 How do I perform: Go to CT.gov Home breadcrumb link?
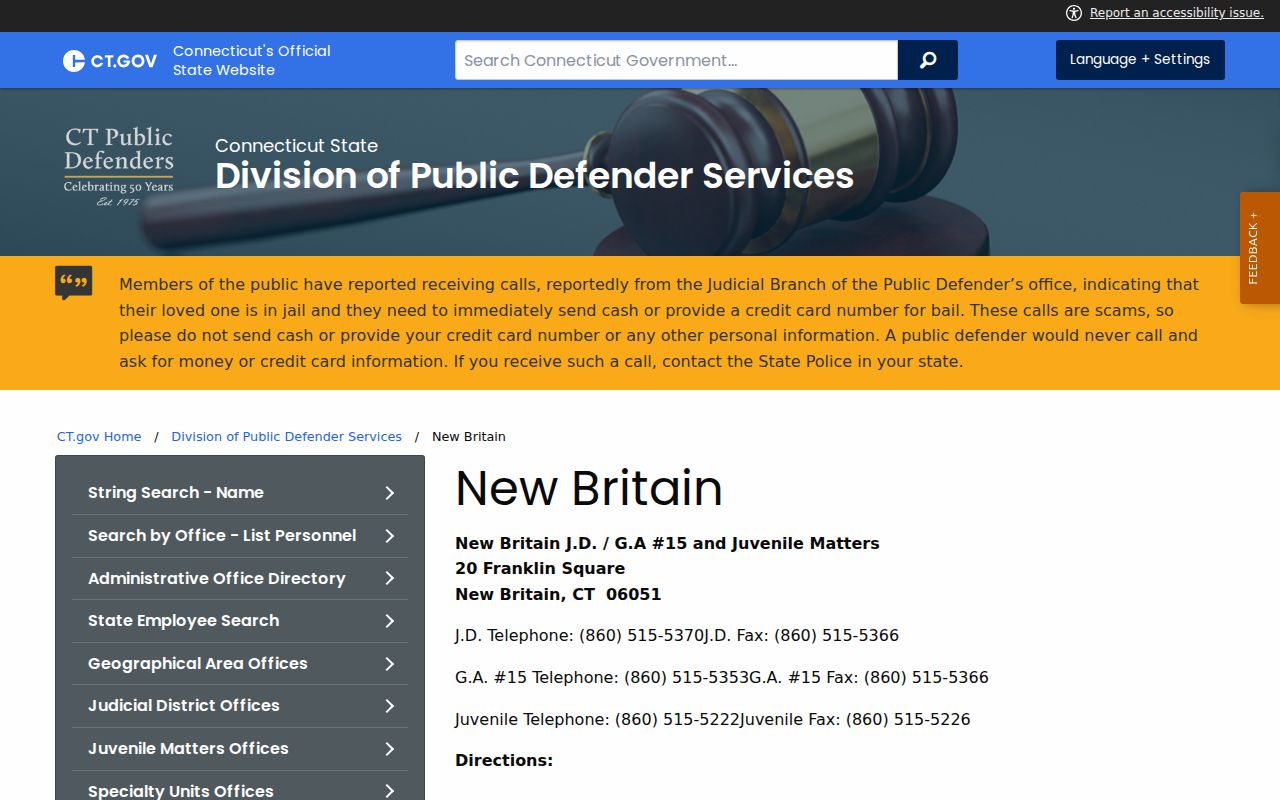click(x=99, y=437)
